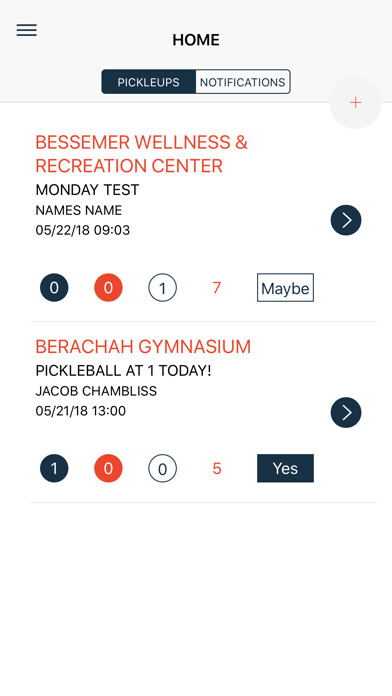Tap the red 7 count for Bessemer

coord(217,288)
